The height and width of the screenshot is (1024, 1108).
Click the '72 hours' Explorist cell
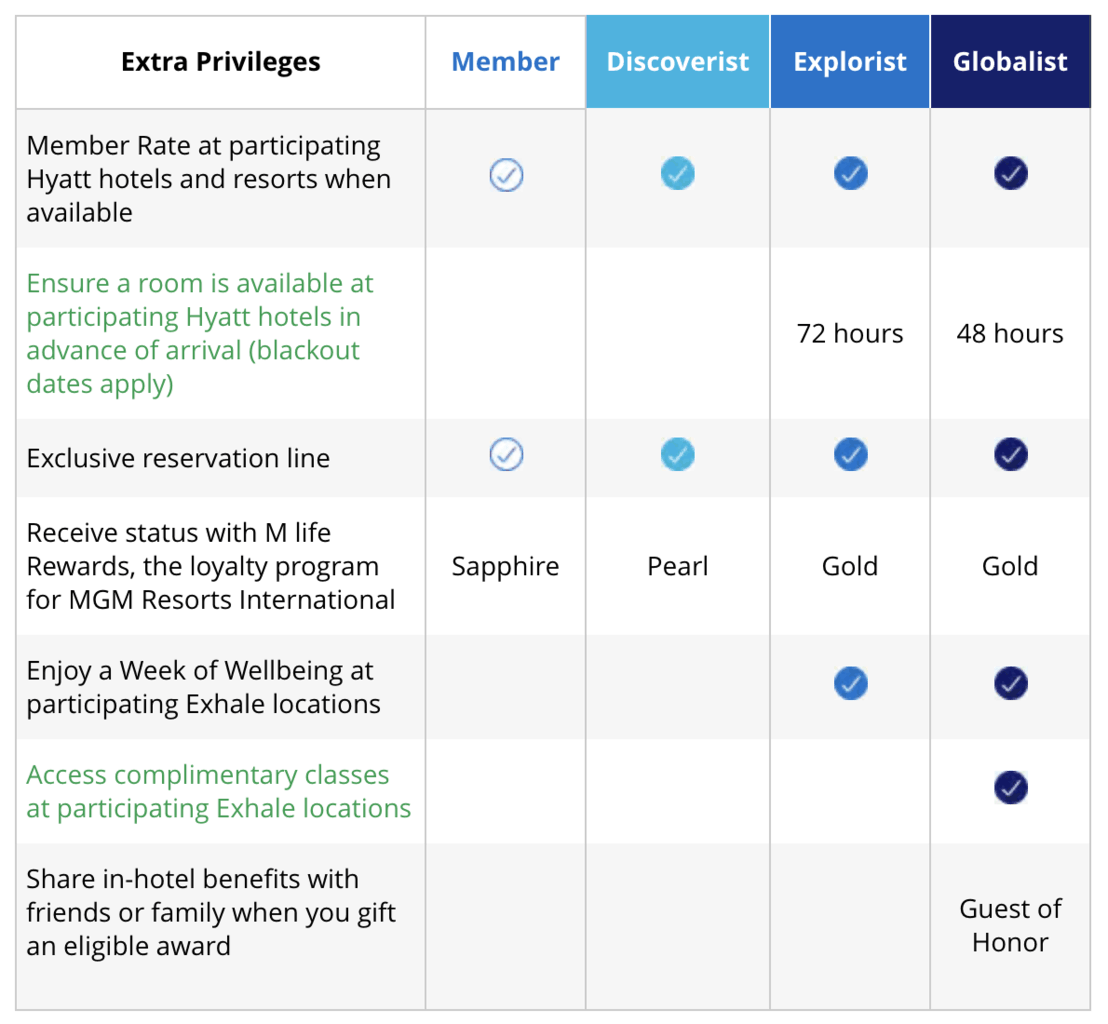pos(850,334)
